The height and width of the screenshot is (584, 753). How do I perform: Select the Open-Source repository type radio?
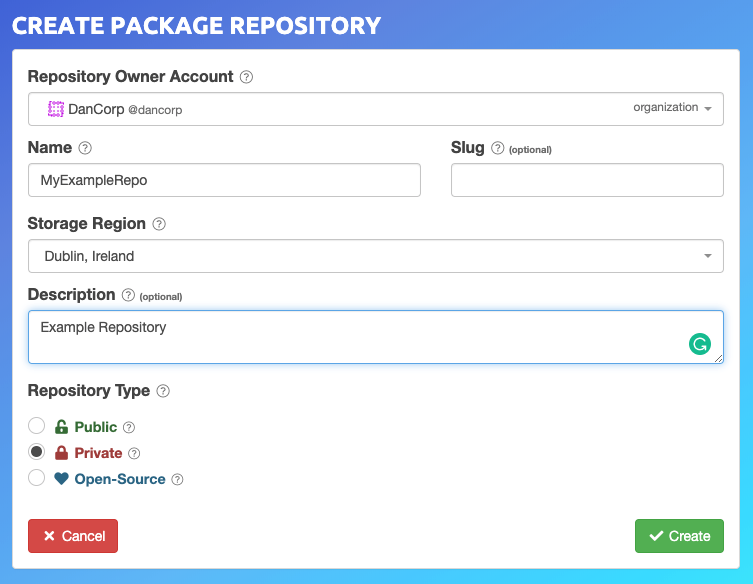click(x=36, y=477)
